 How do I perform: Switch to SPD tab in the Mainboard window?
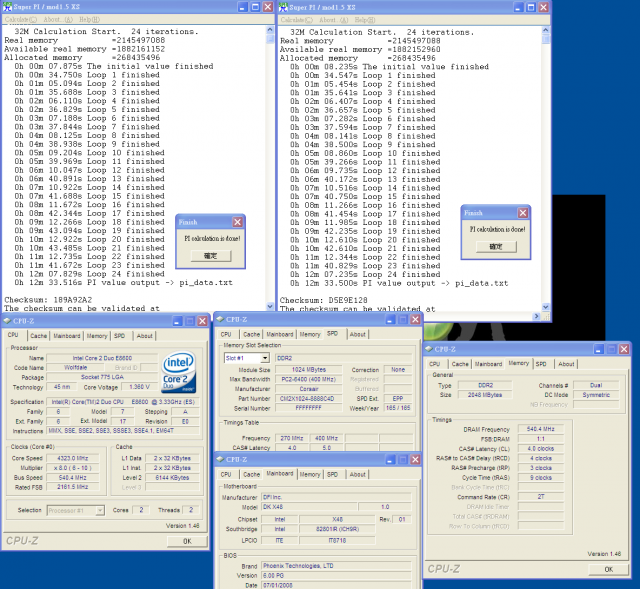[x=333, y=474]
